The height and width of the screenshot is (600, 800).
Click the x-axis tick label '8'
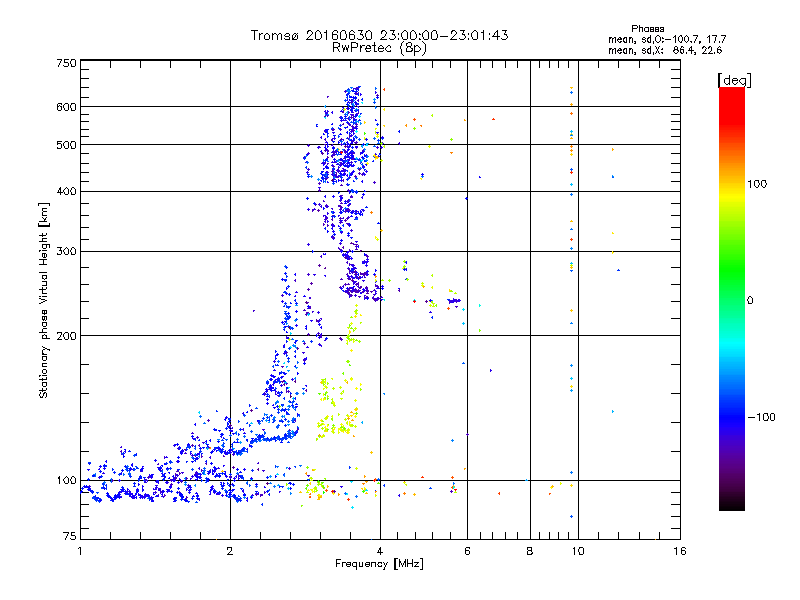(530, 551)
